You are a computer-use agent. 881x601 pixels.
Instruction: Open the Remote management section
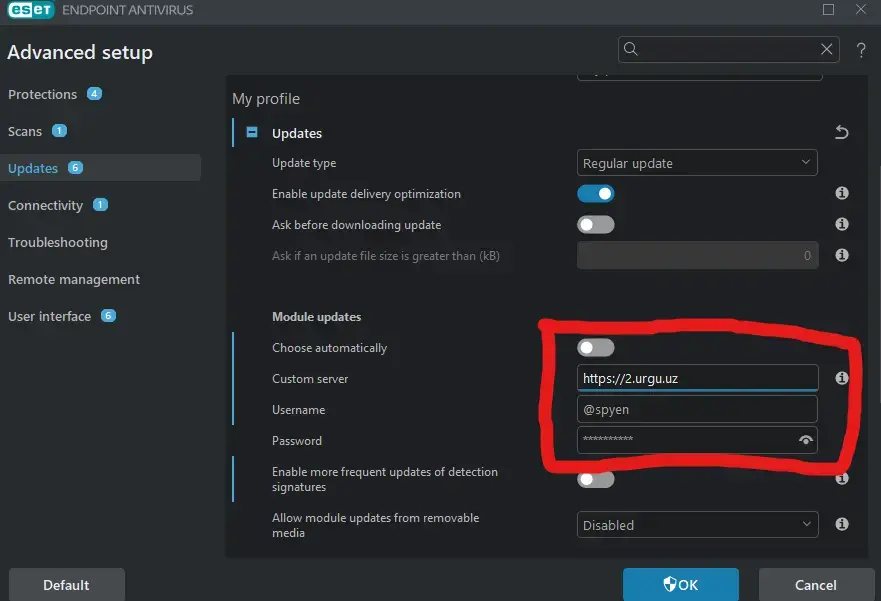coord(74,280)
